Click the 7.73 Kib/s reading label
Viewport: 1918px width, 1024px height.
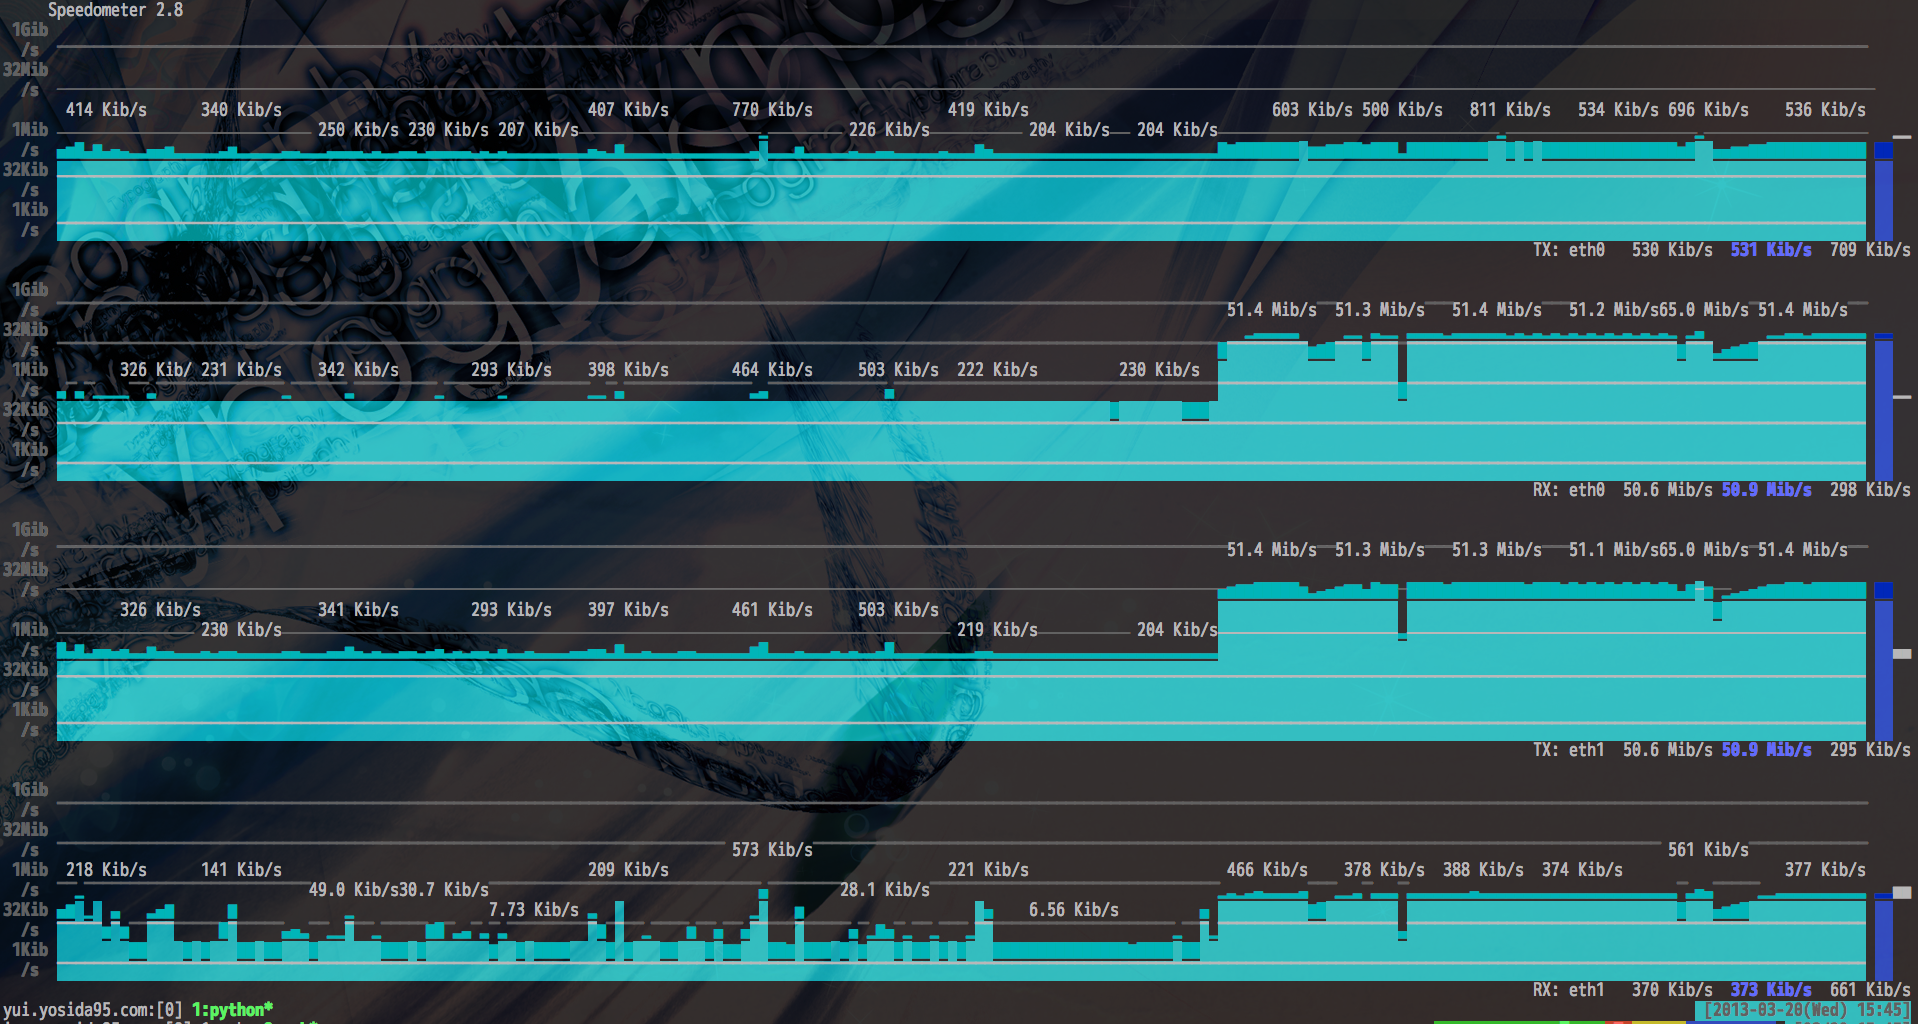tap(534, 910)
